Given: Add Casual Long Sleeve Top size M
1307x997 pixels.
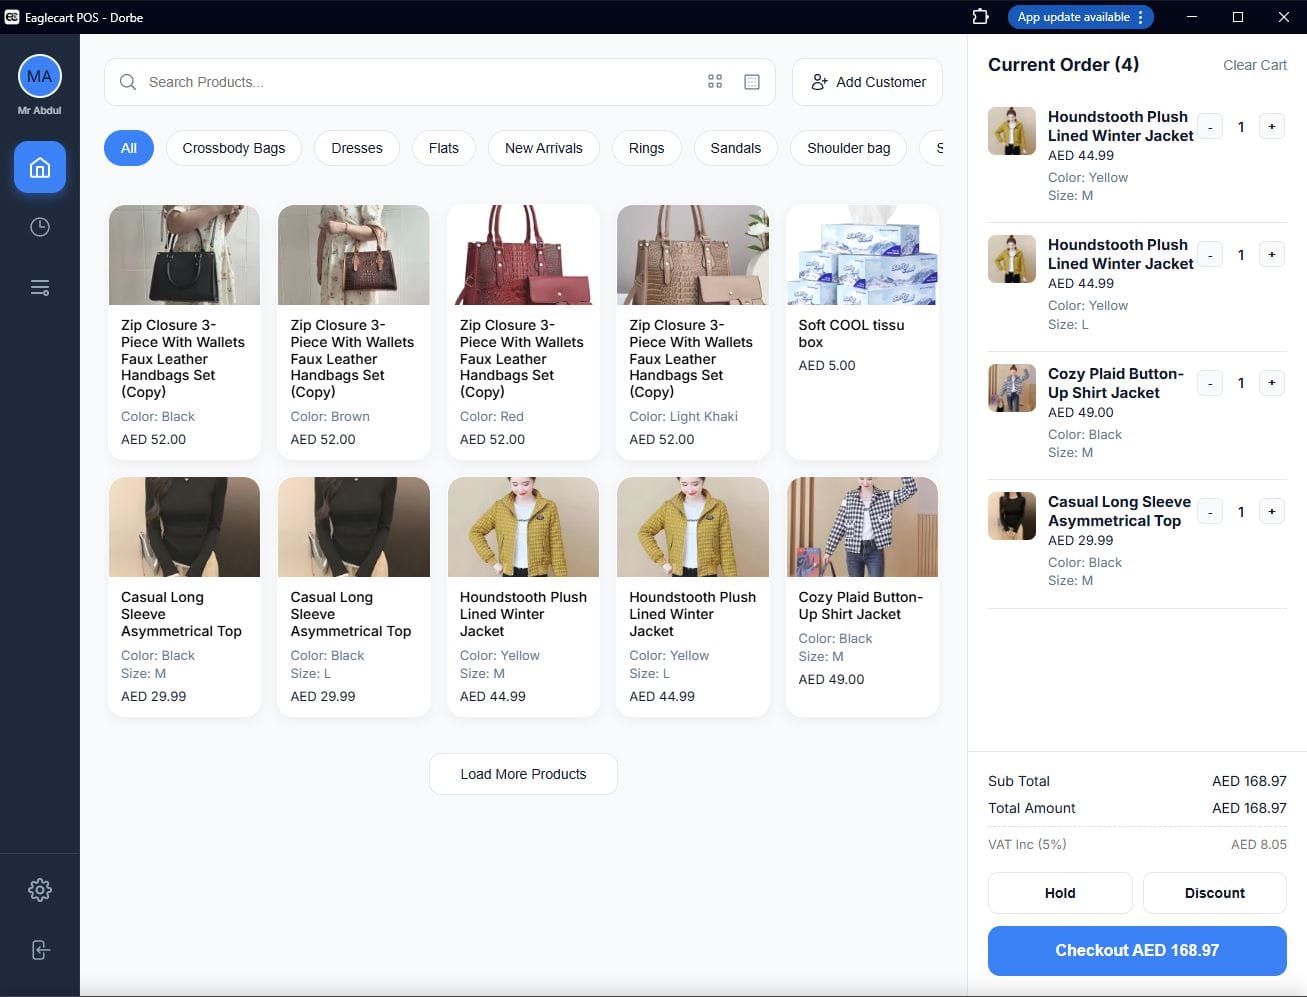Looking at the screenshot, I should click(x=184, y=596).
